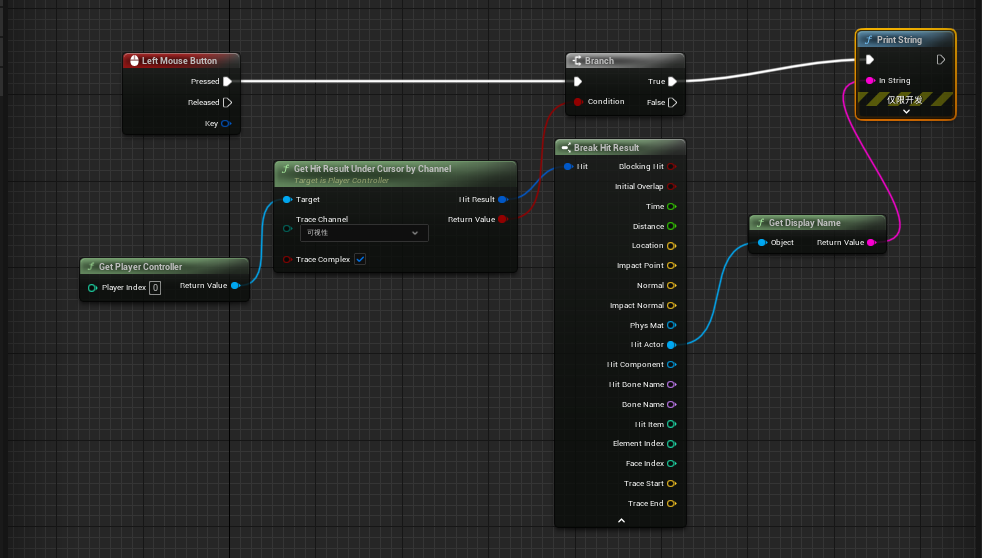Open the Trace Channel dropdown
Viewport: 982px width, 558px height.
pyautogui.click(x=364, y=233)
